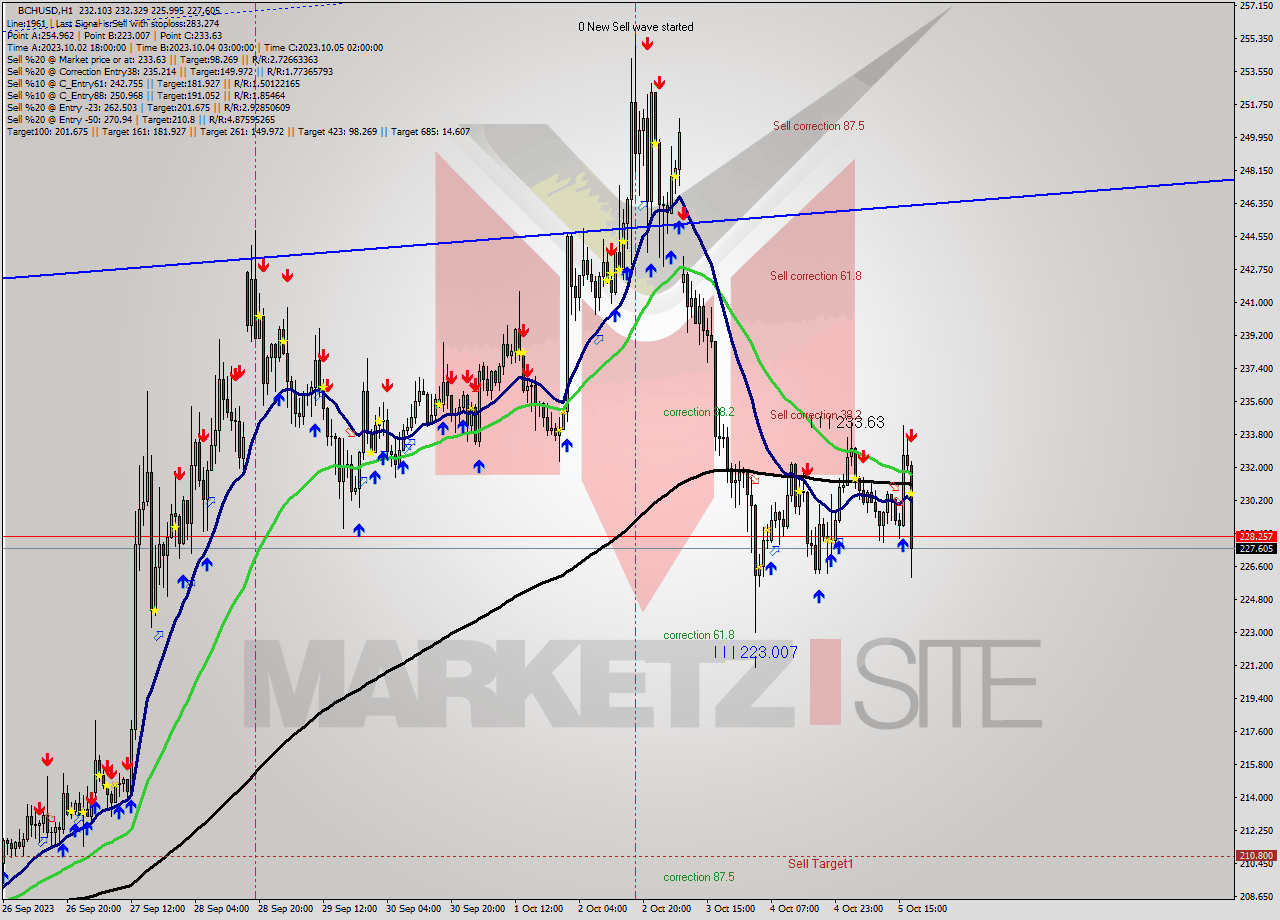
Task: Click the green 'correction 61.8' label
Action: 698,635
